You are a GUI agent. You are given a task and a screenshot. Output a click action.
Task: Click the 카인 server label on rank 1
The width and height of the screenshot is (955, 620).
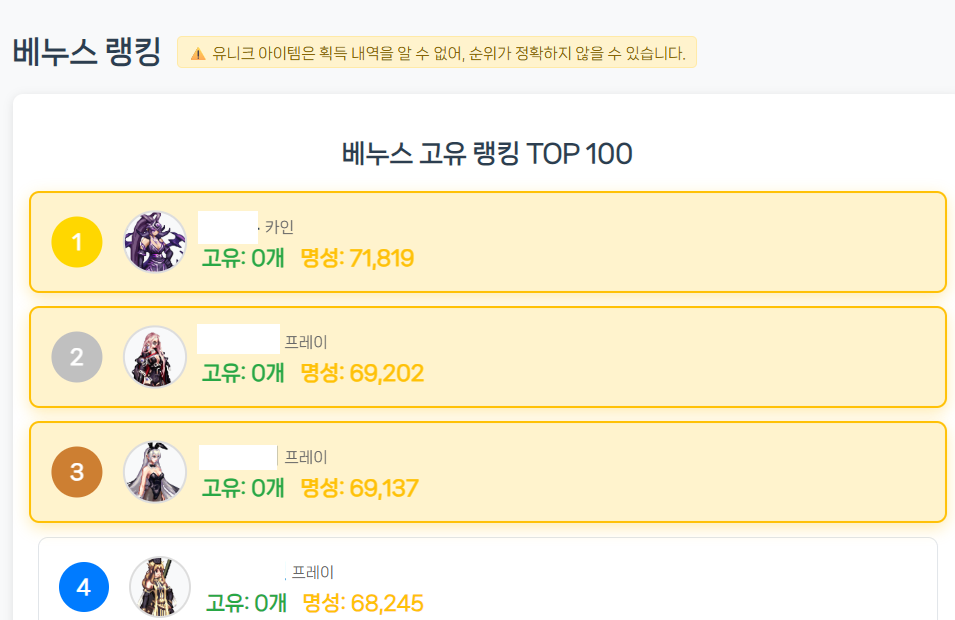pos(279,228)
